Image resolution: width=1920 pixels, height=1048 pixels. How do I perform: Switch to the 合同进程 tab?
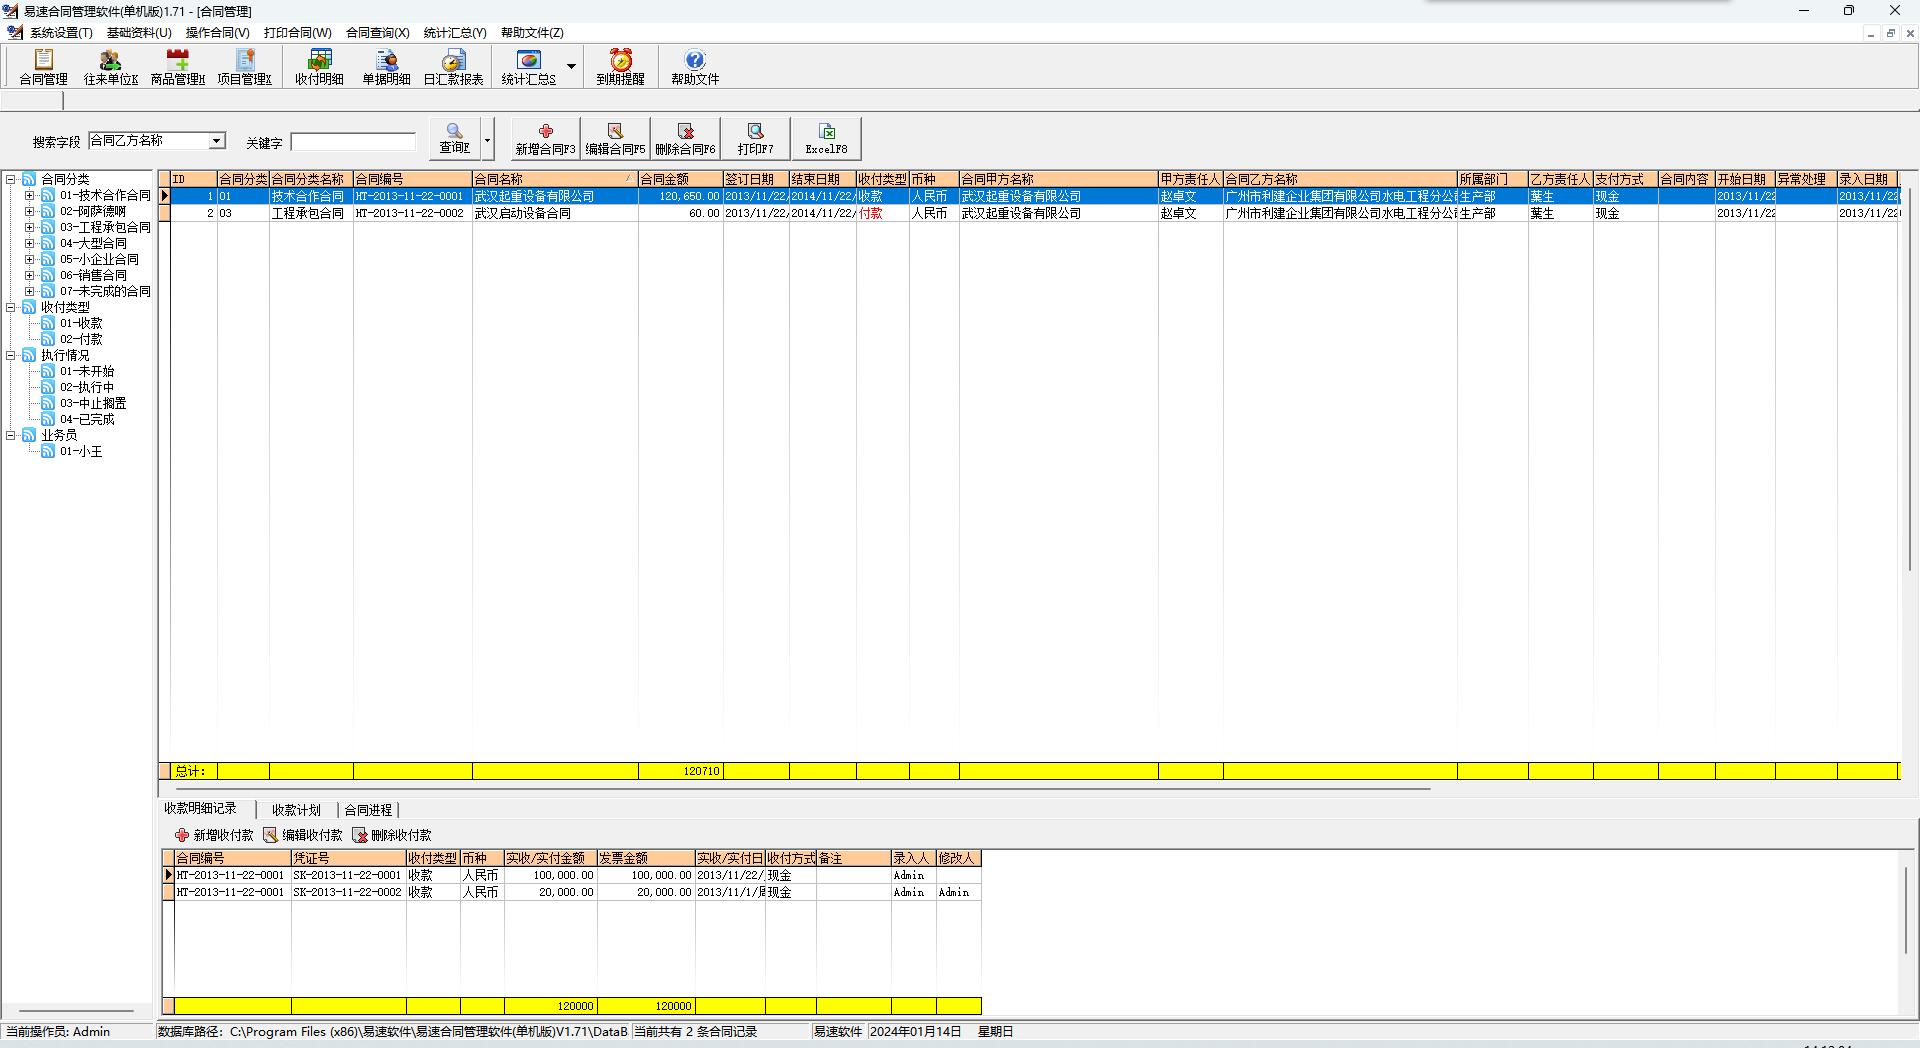368,810
